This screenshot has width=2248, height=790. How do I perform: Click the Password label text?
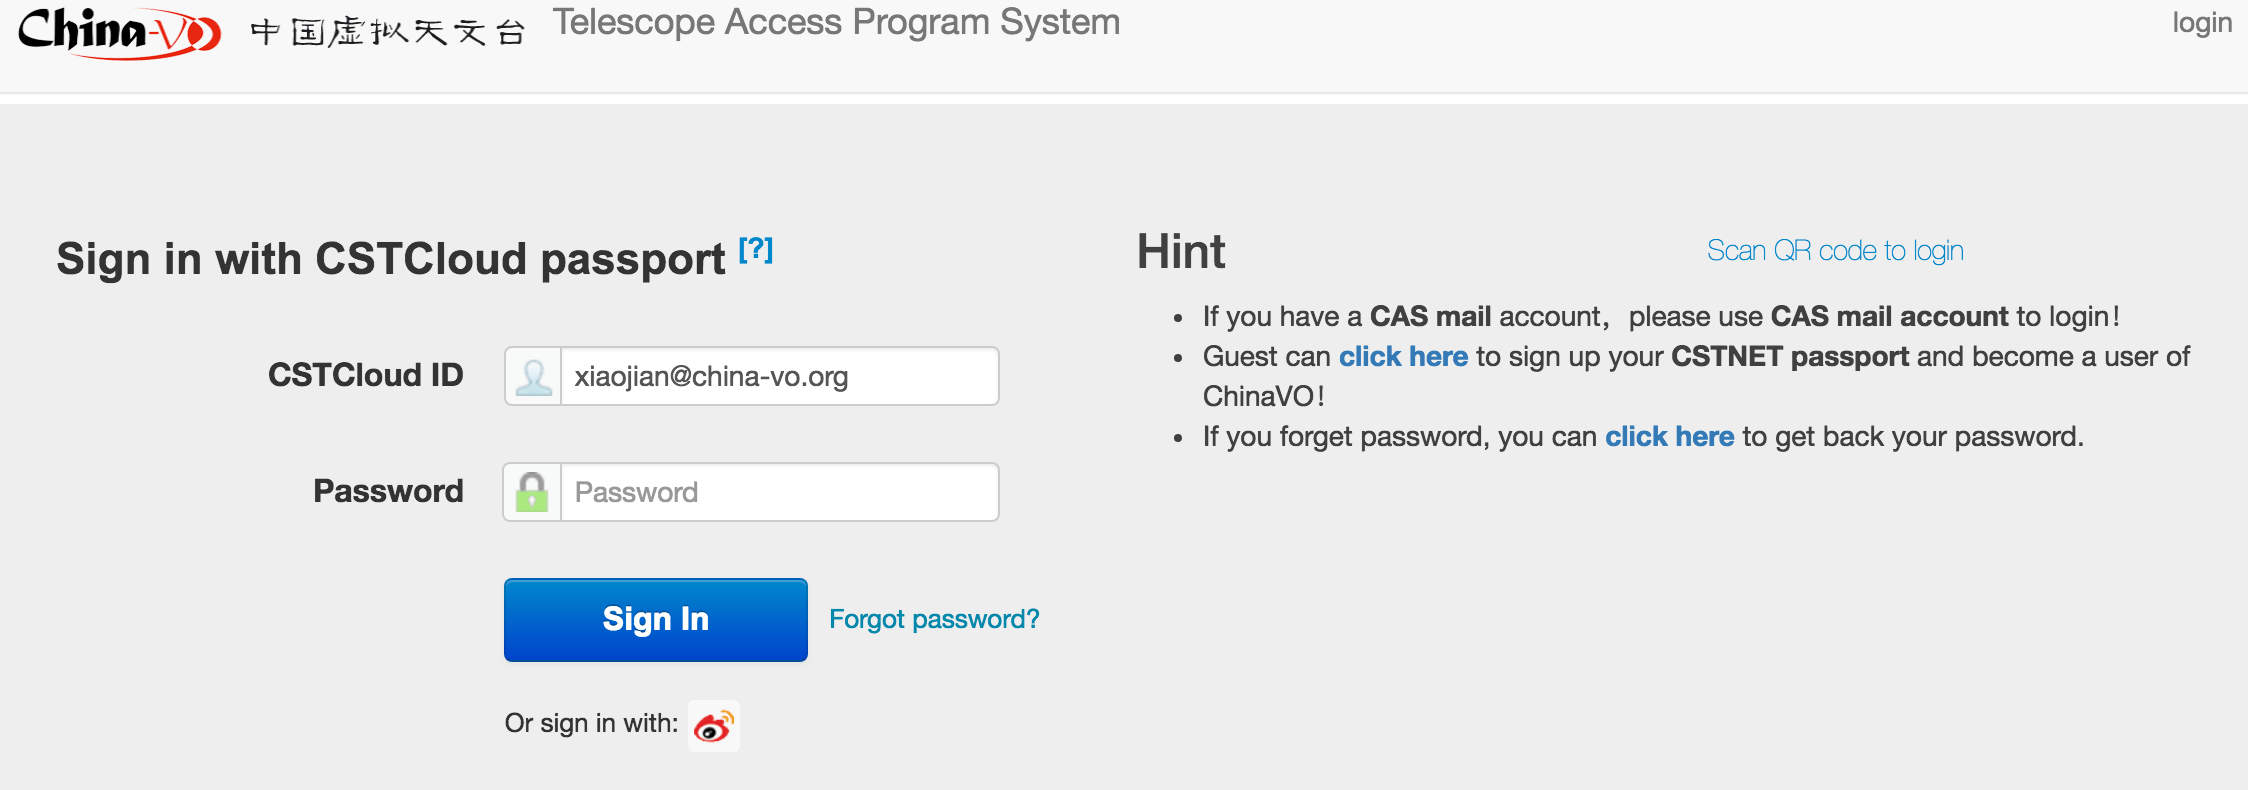(x=388, y=491)
